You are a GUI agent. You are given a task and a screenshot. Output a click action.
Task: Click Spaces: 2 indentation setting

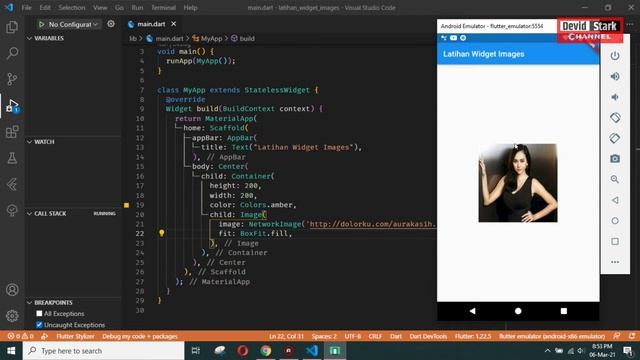[324, 336]
